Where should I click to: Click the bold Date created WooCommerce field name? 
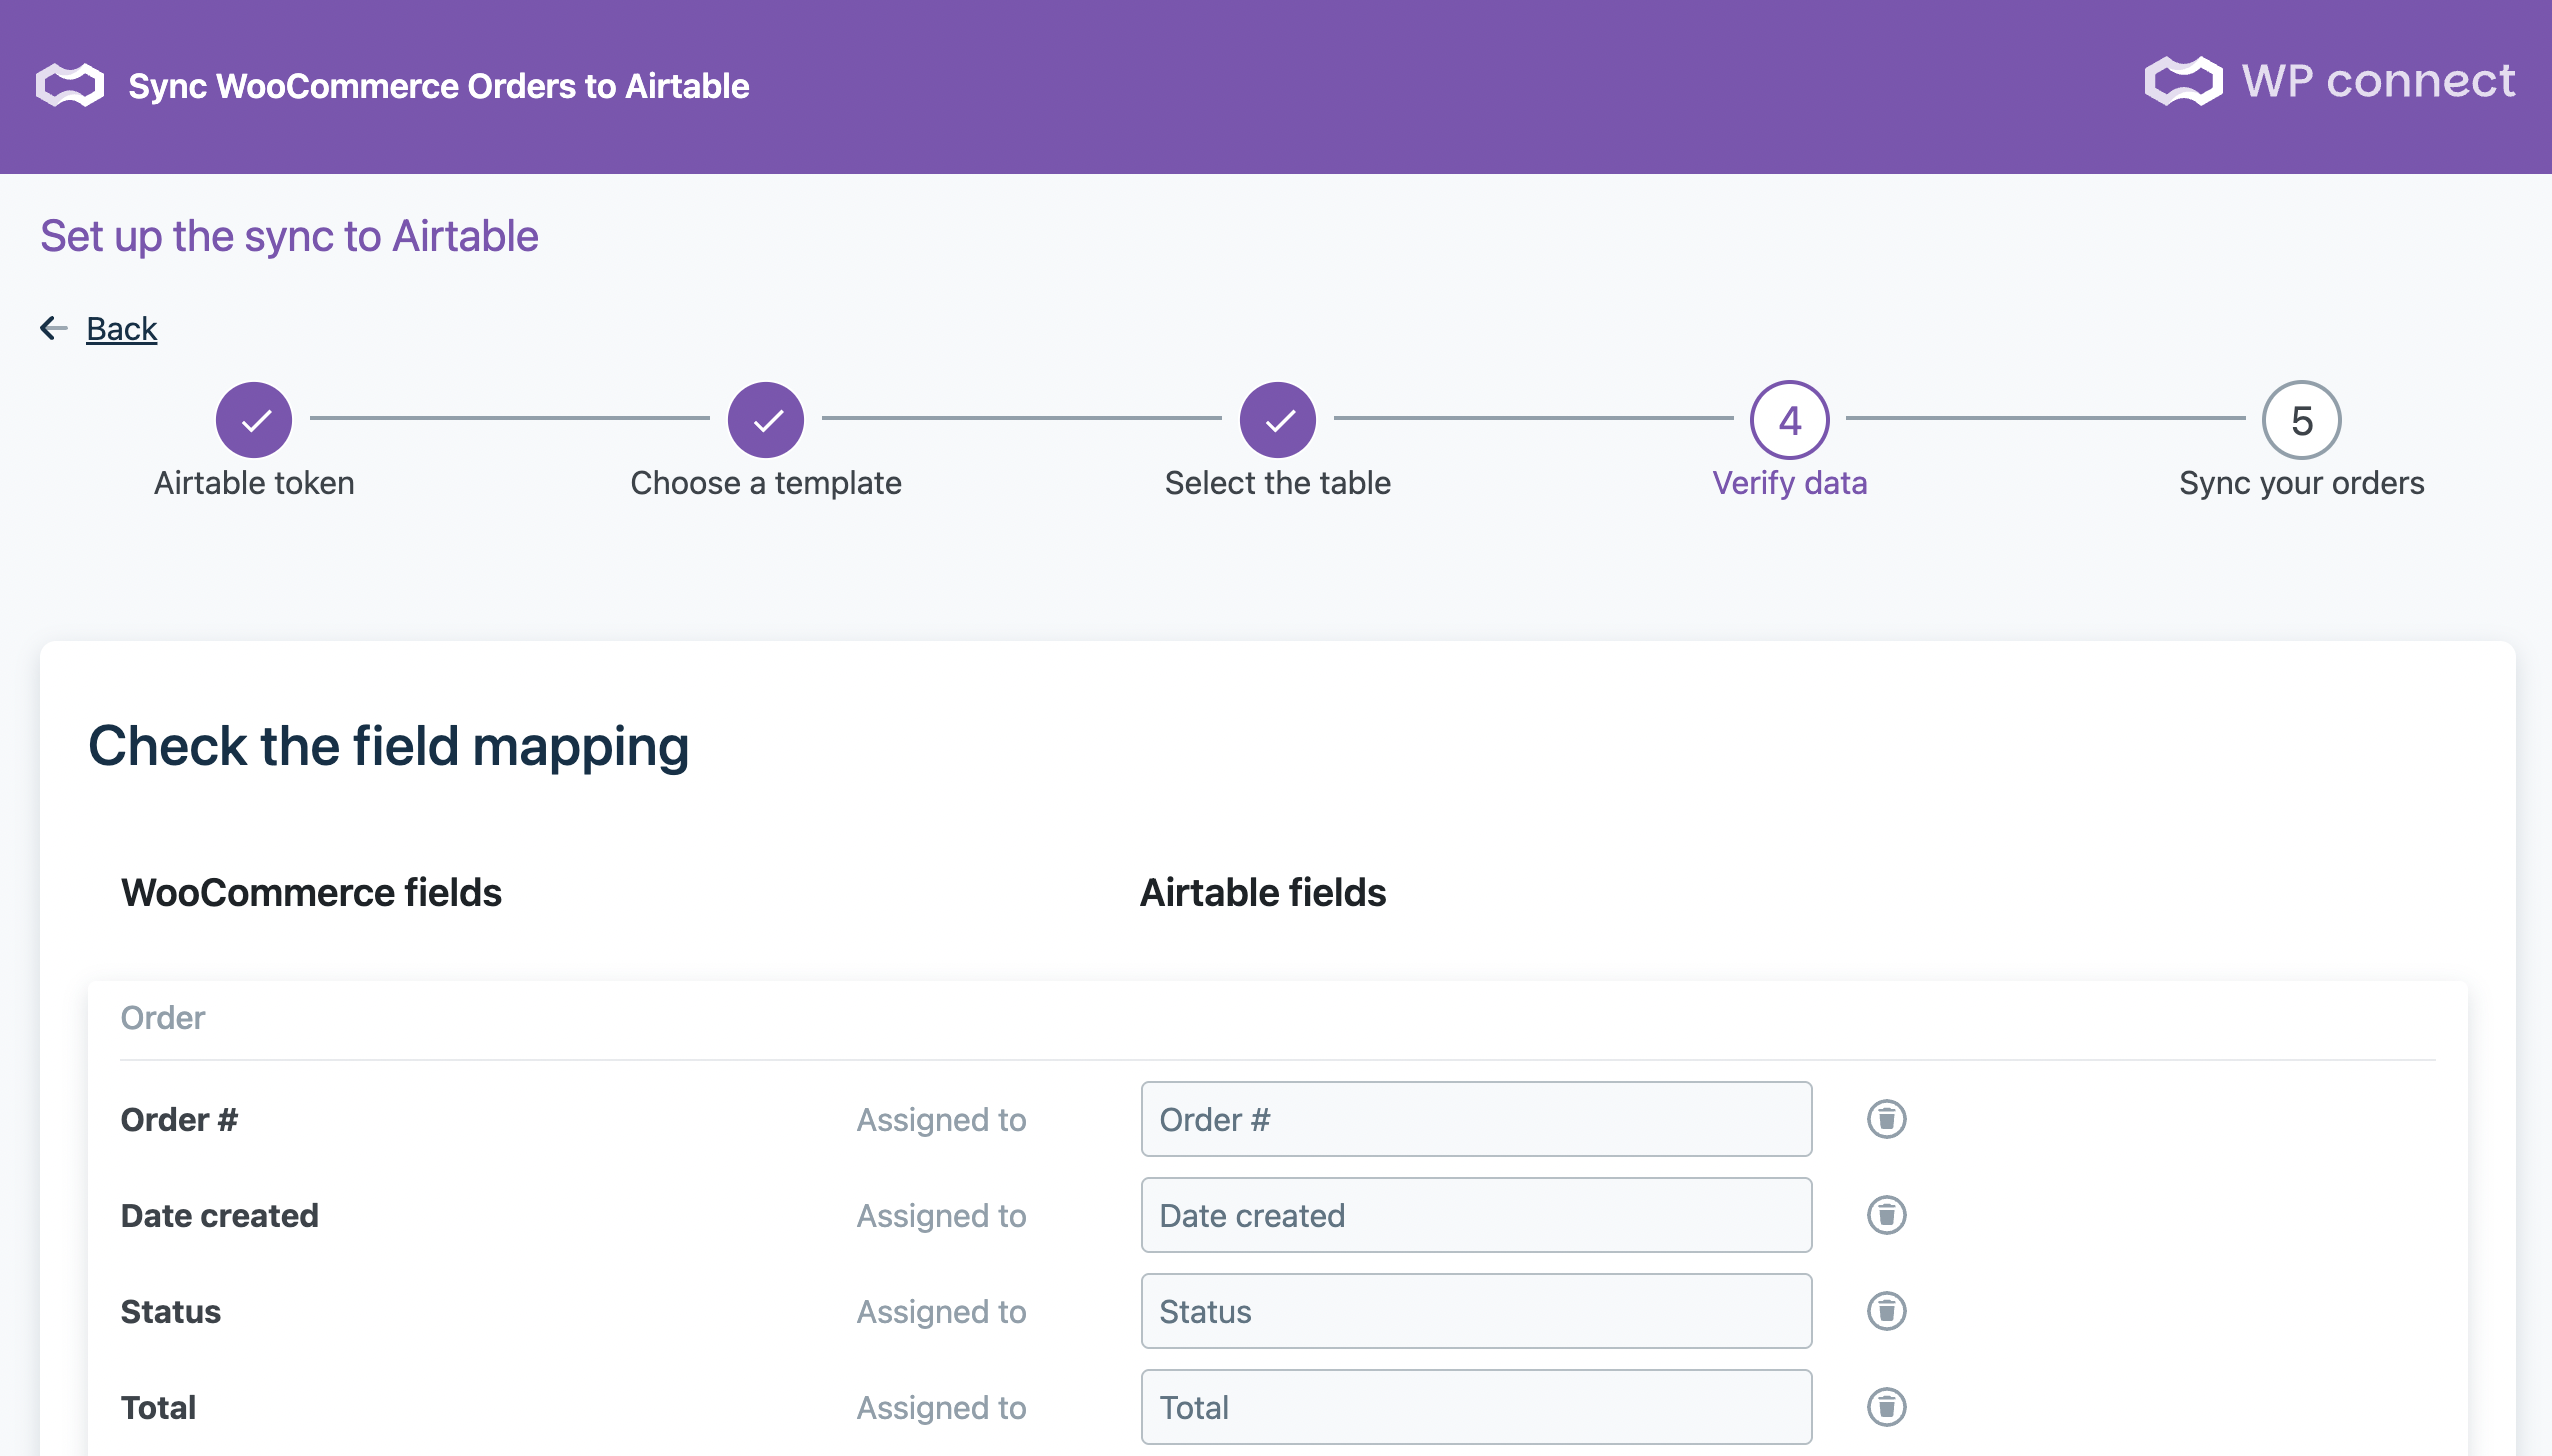[219, 1215]
